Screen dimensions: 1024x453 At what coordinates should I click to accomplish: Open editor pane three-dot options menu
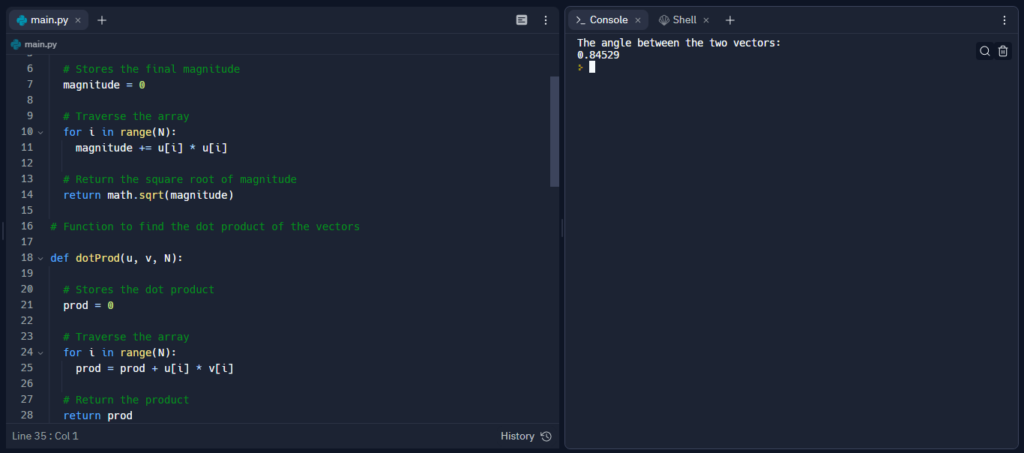pos(546,20)
